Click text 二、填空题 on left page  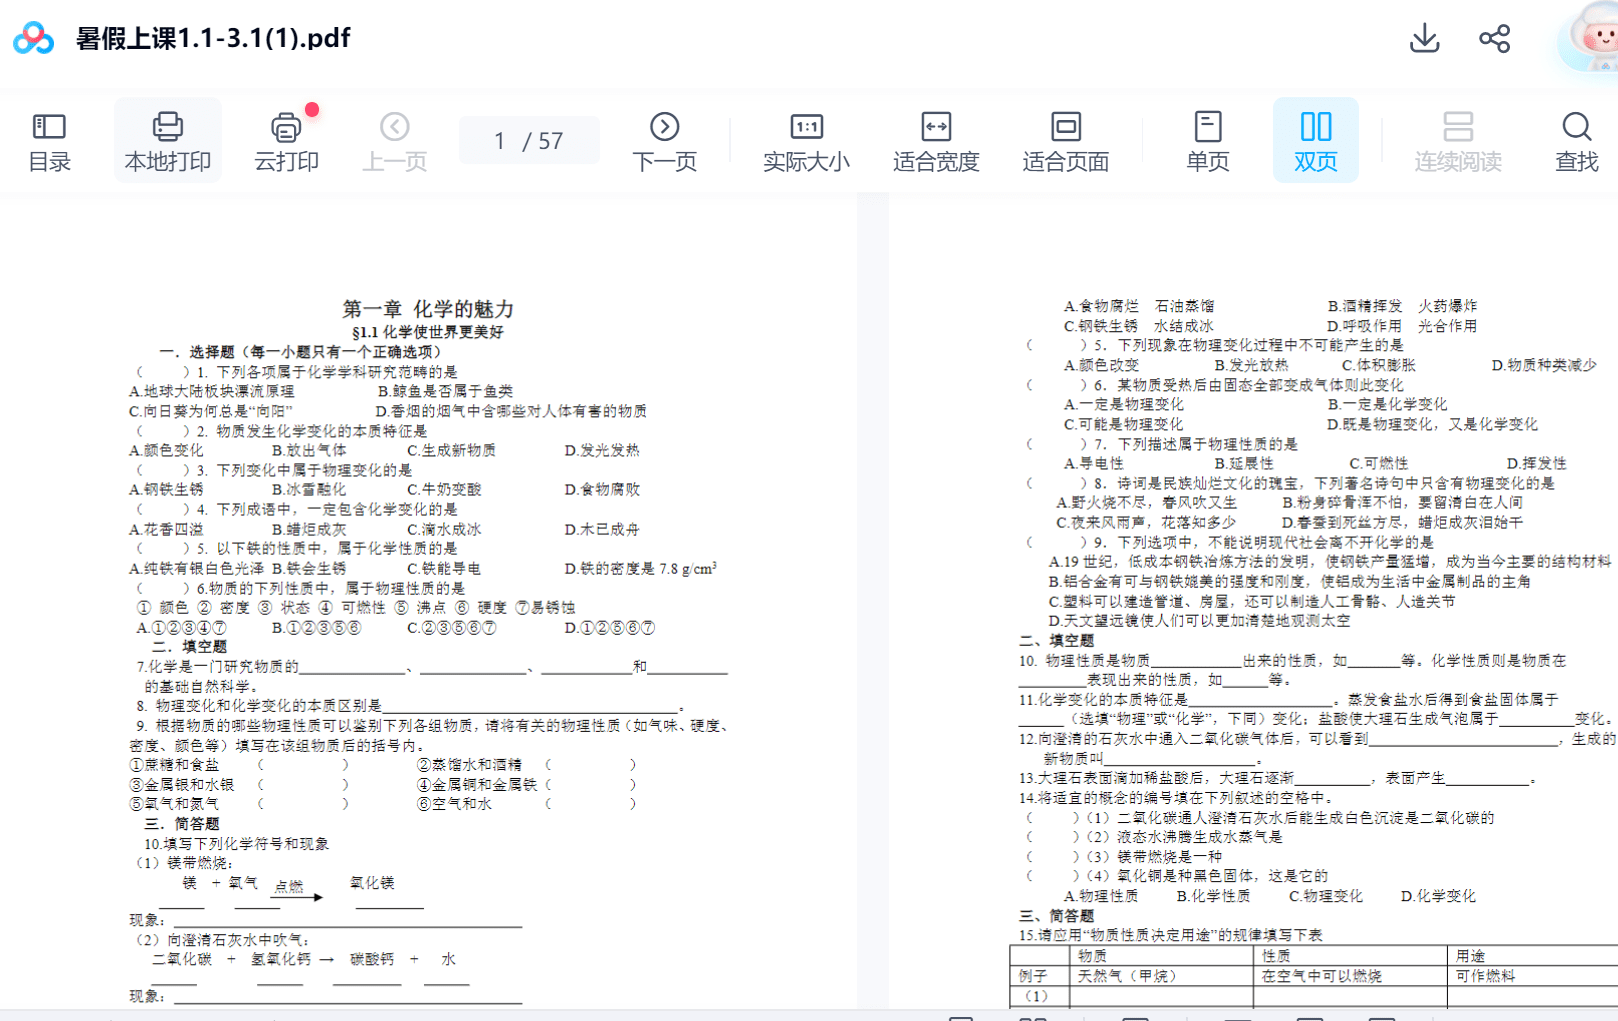[189, 648]
